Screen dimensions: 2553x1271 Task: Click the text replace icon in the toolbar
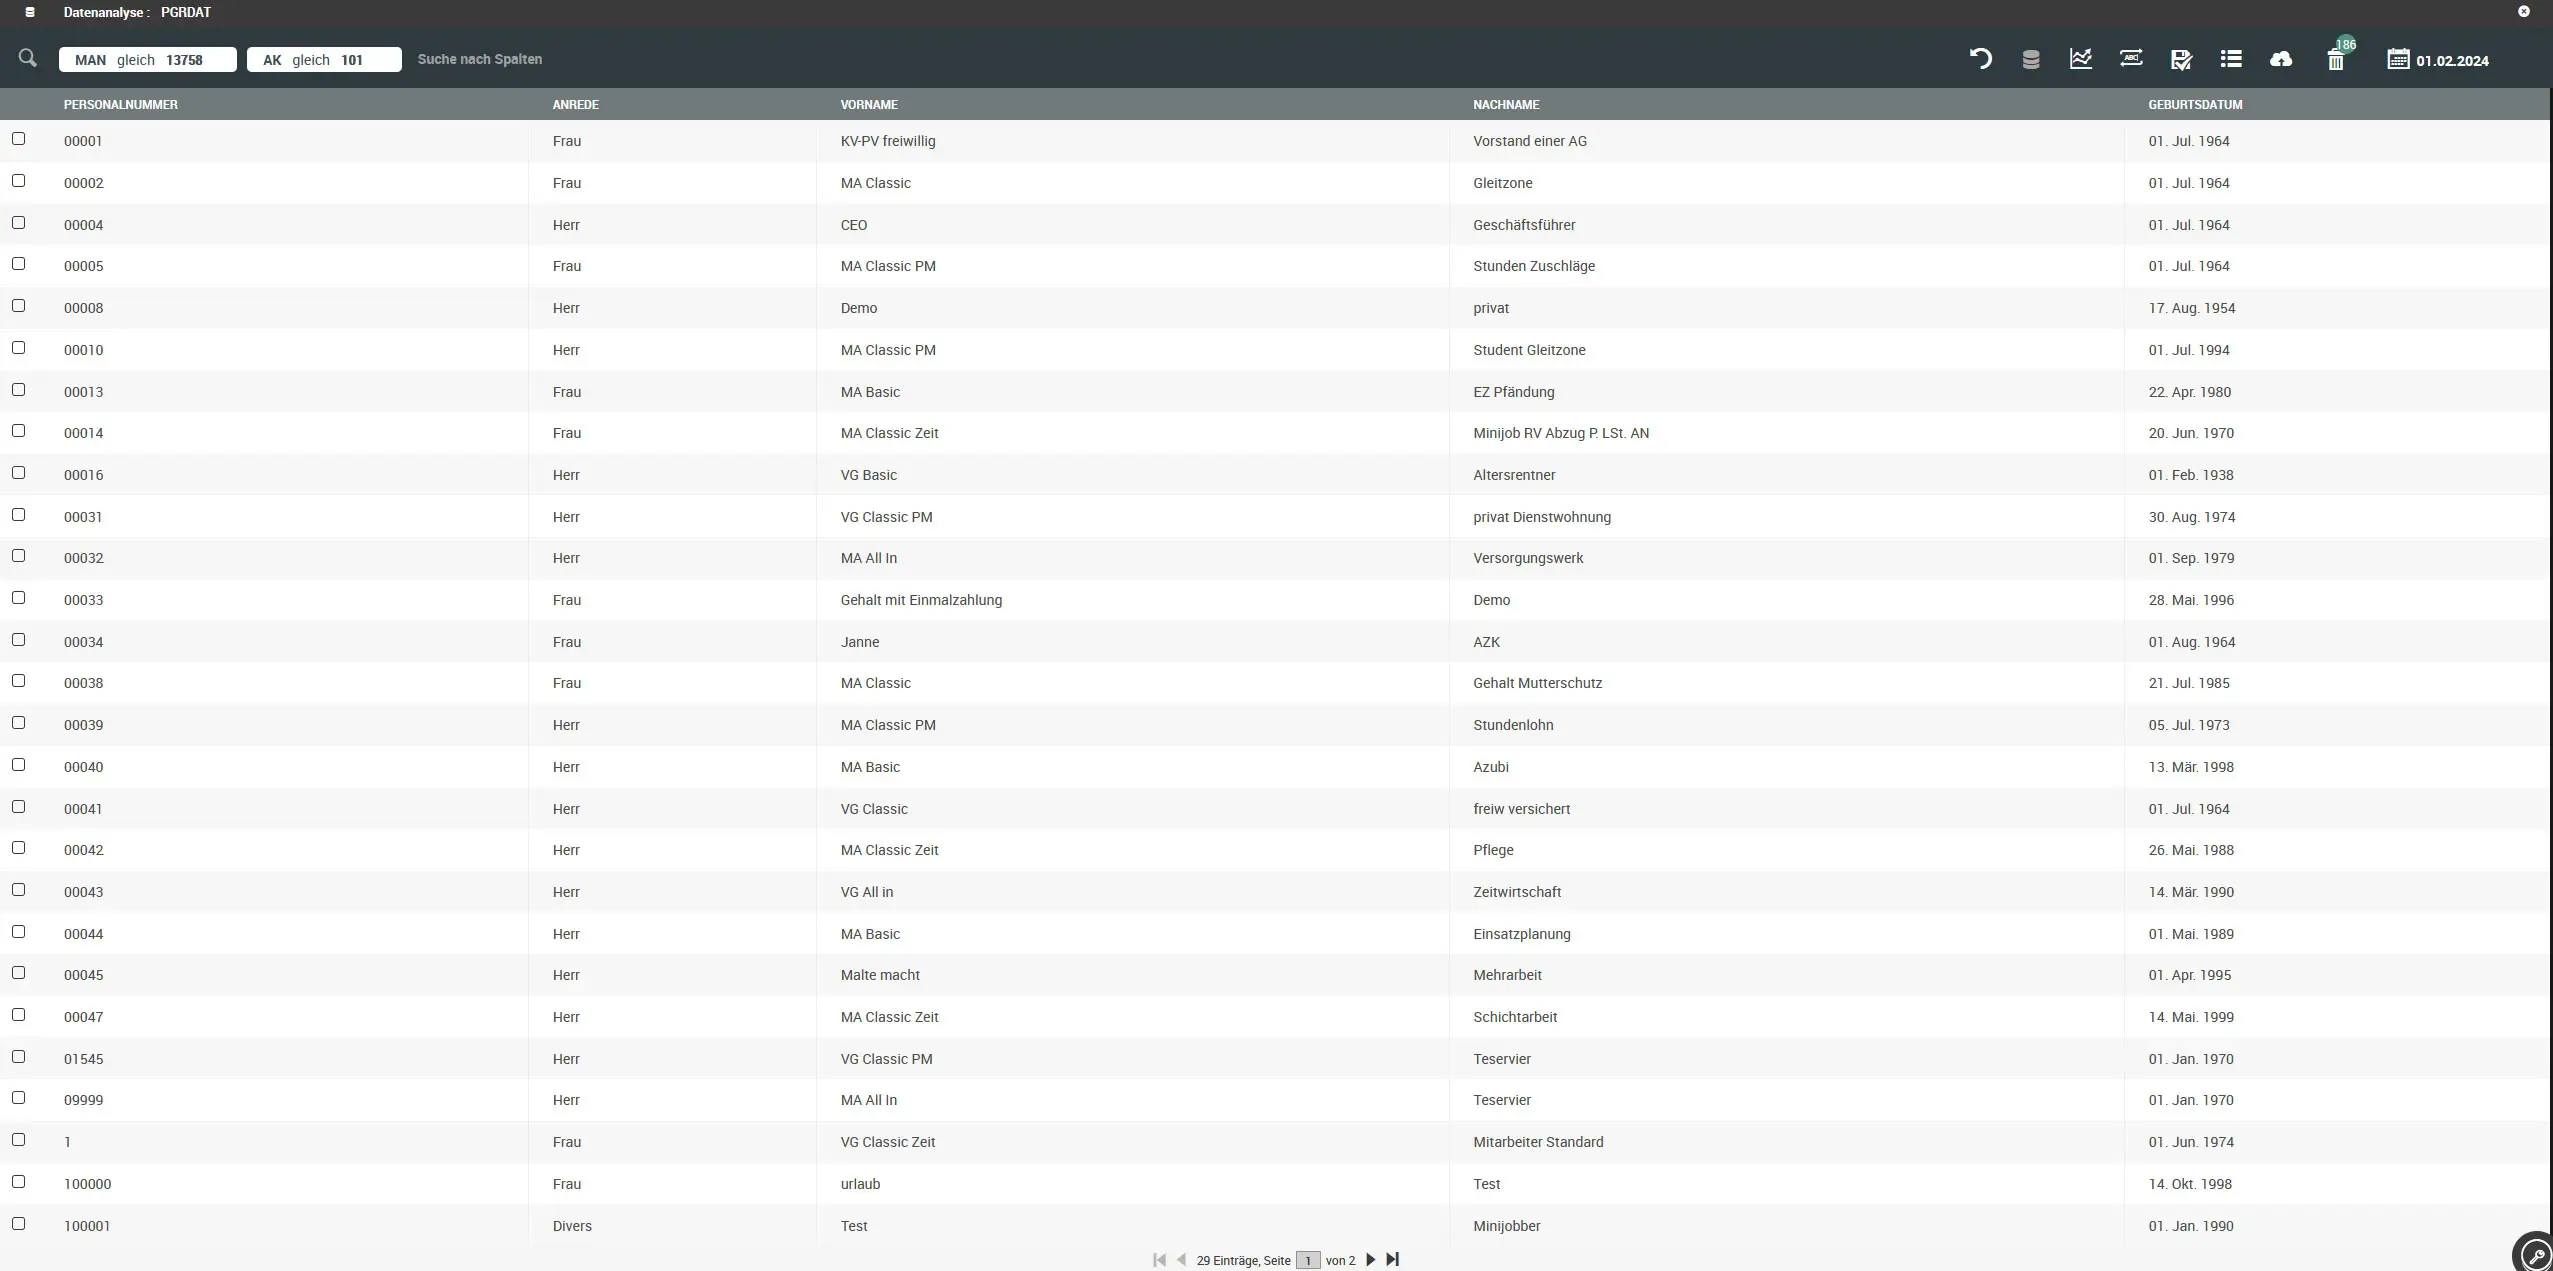[2130, 59]
